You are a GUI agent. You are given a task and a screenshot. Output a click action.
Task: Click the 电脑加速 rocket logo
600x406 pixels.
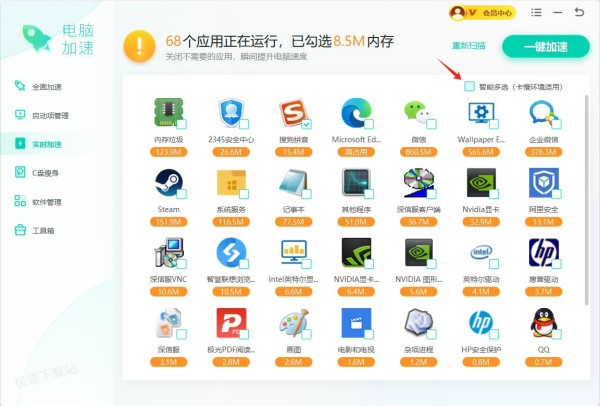pos(37,38)
